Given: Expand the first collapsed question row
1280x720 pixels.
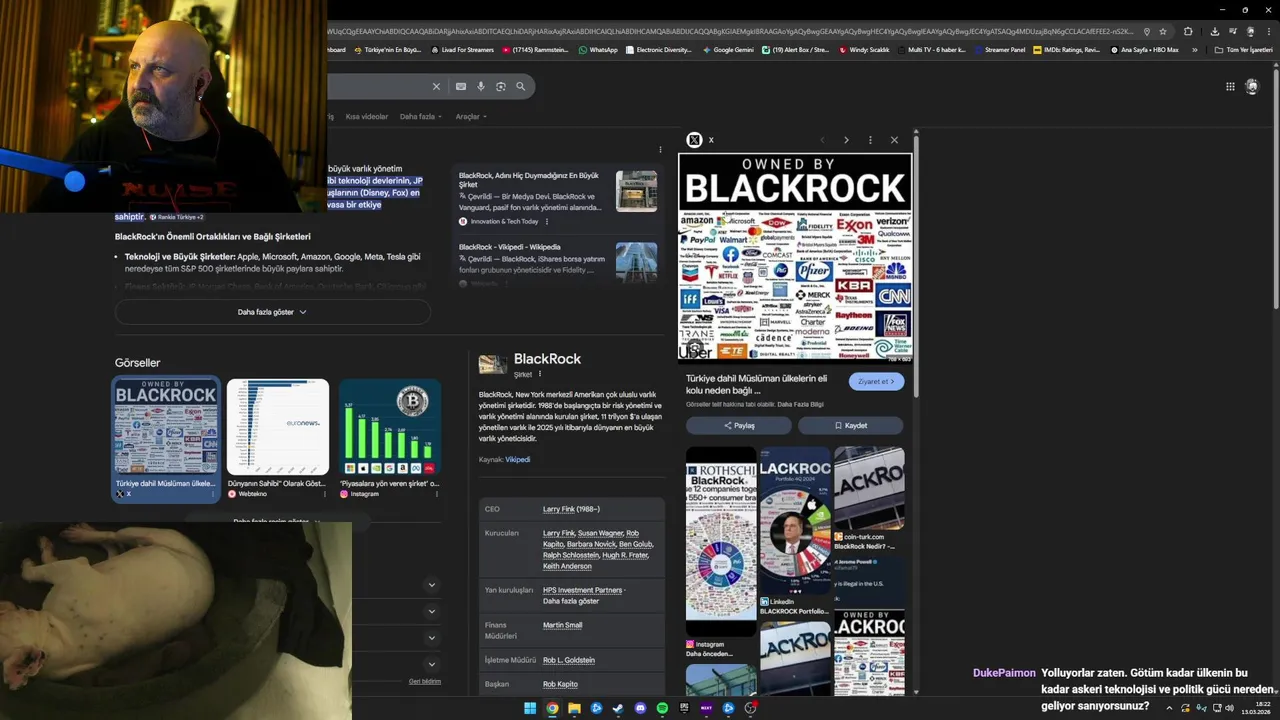Looking at the screenshot, I should 432,585.
